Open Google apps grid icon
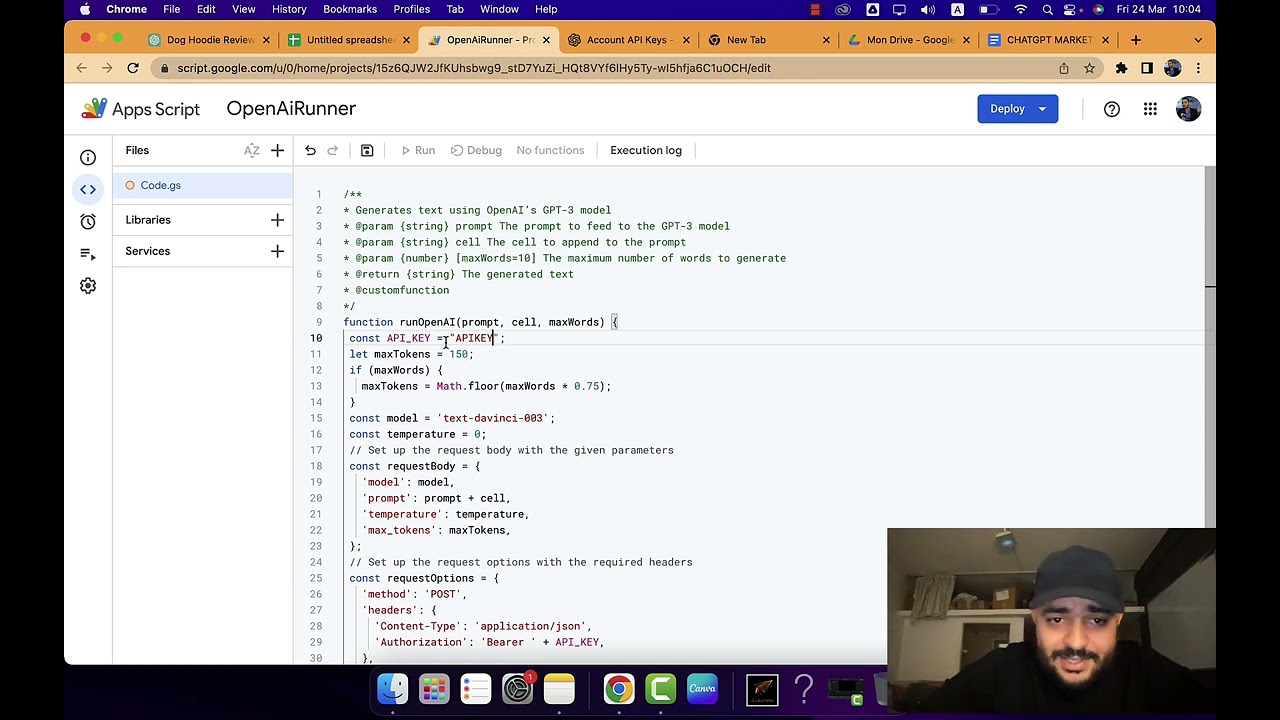Viewport: 1280px width, 720px height. 1150,109
